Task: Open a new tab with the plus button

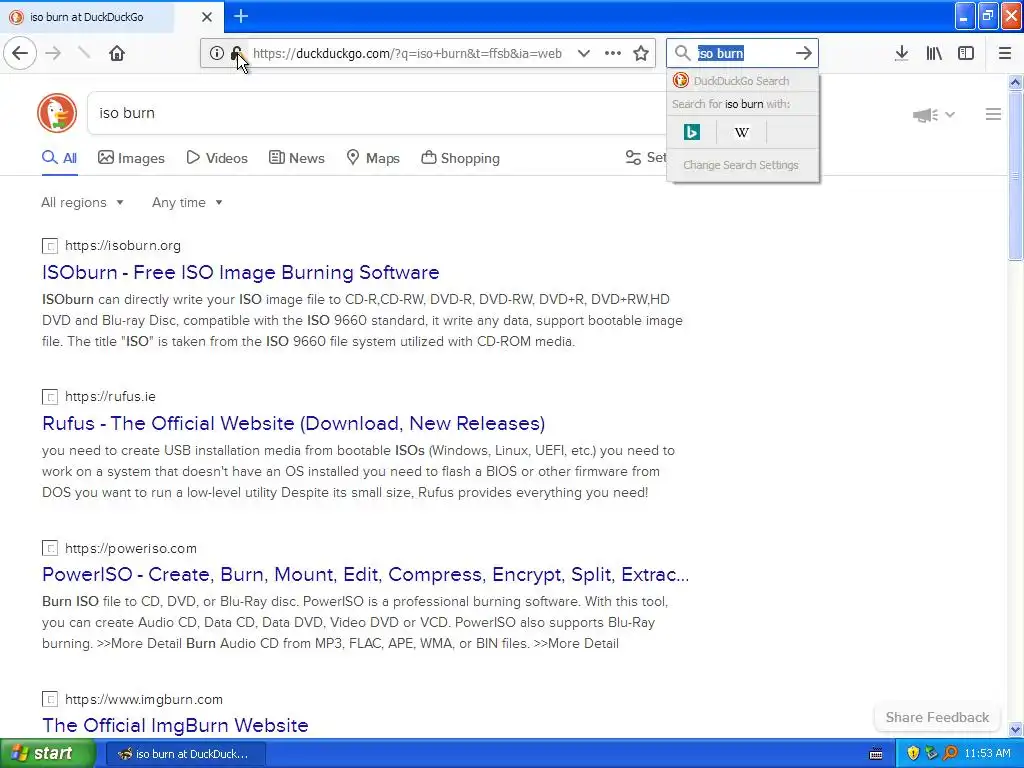Action: coord(241,16)
